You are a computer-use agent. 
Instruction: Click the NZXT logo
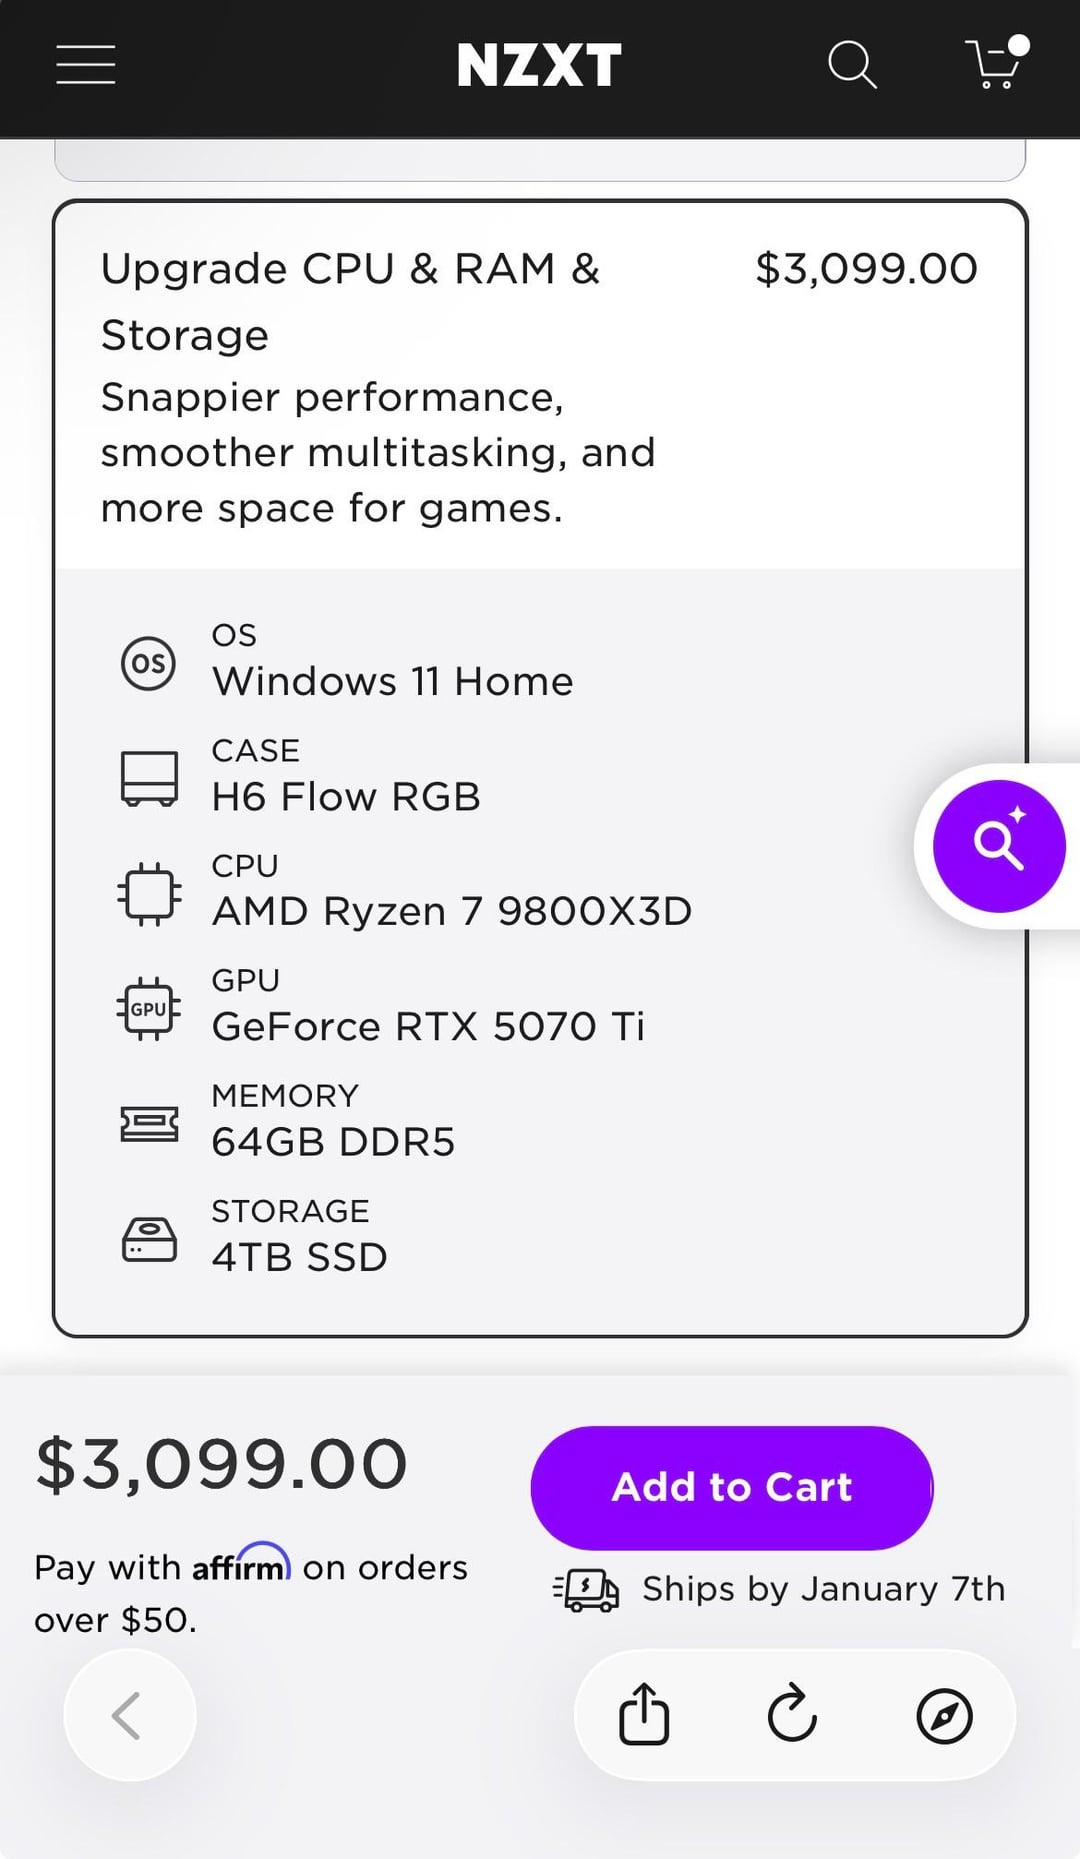click(x=539, y=65)
